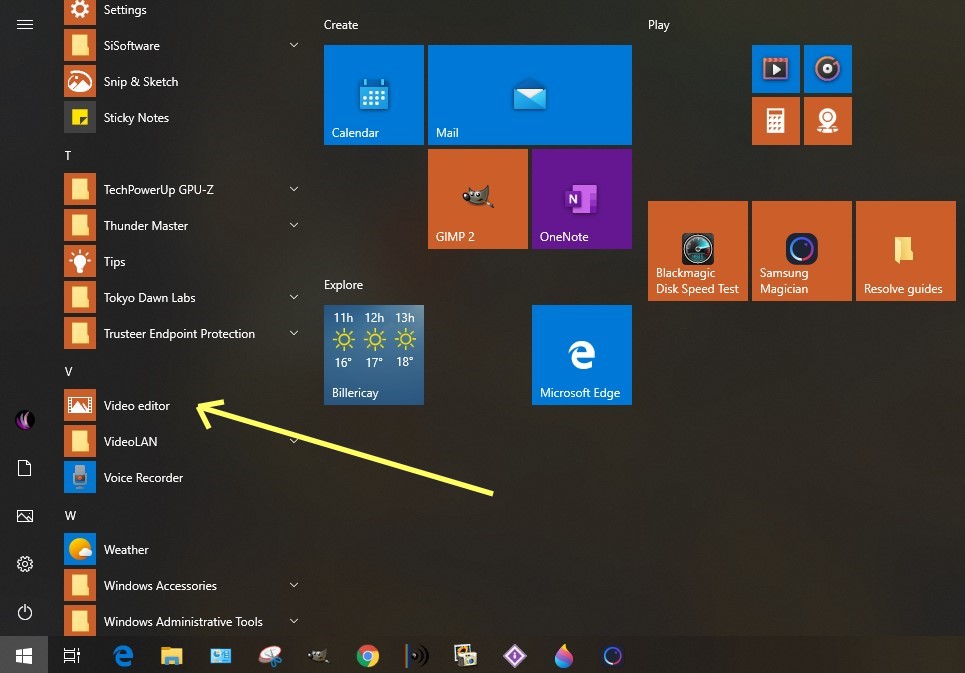The height and width of the screenshot is (673, 965).
Task: Open Task View on taskbar
Action: click(x=72, y=655)
